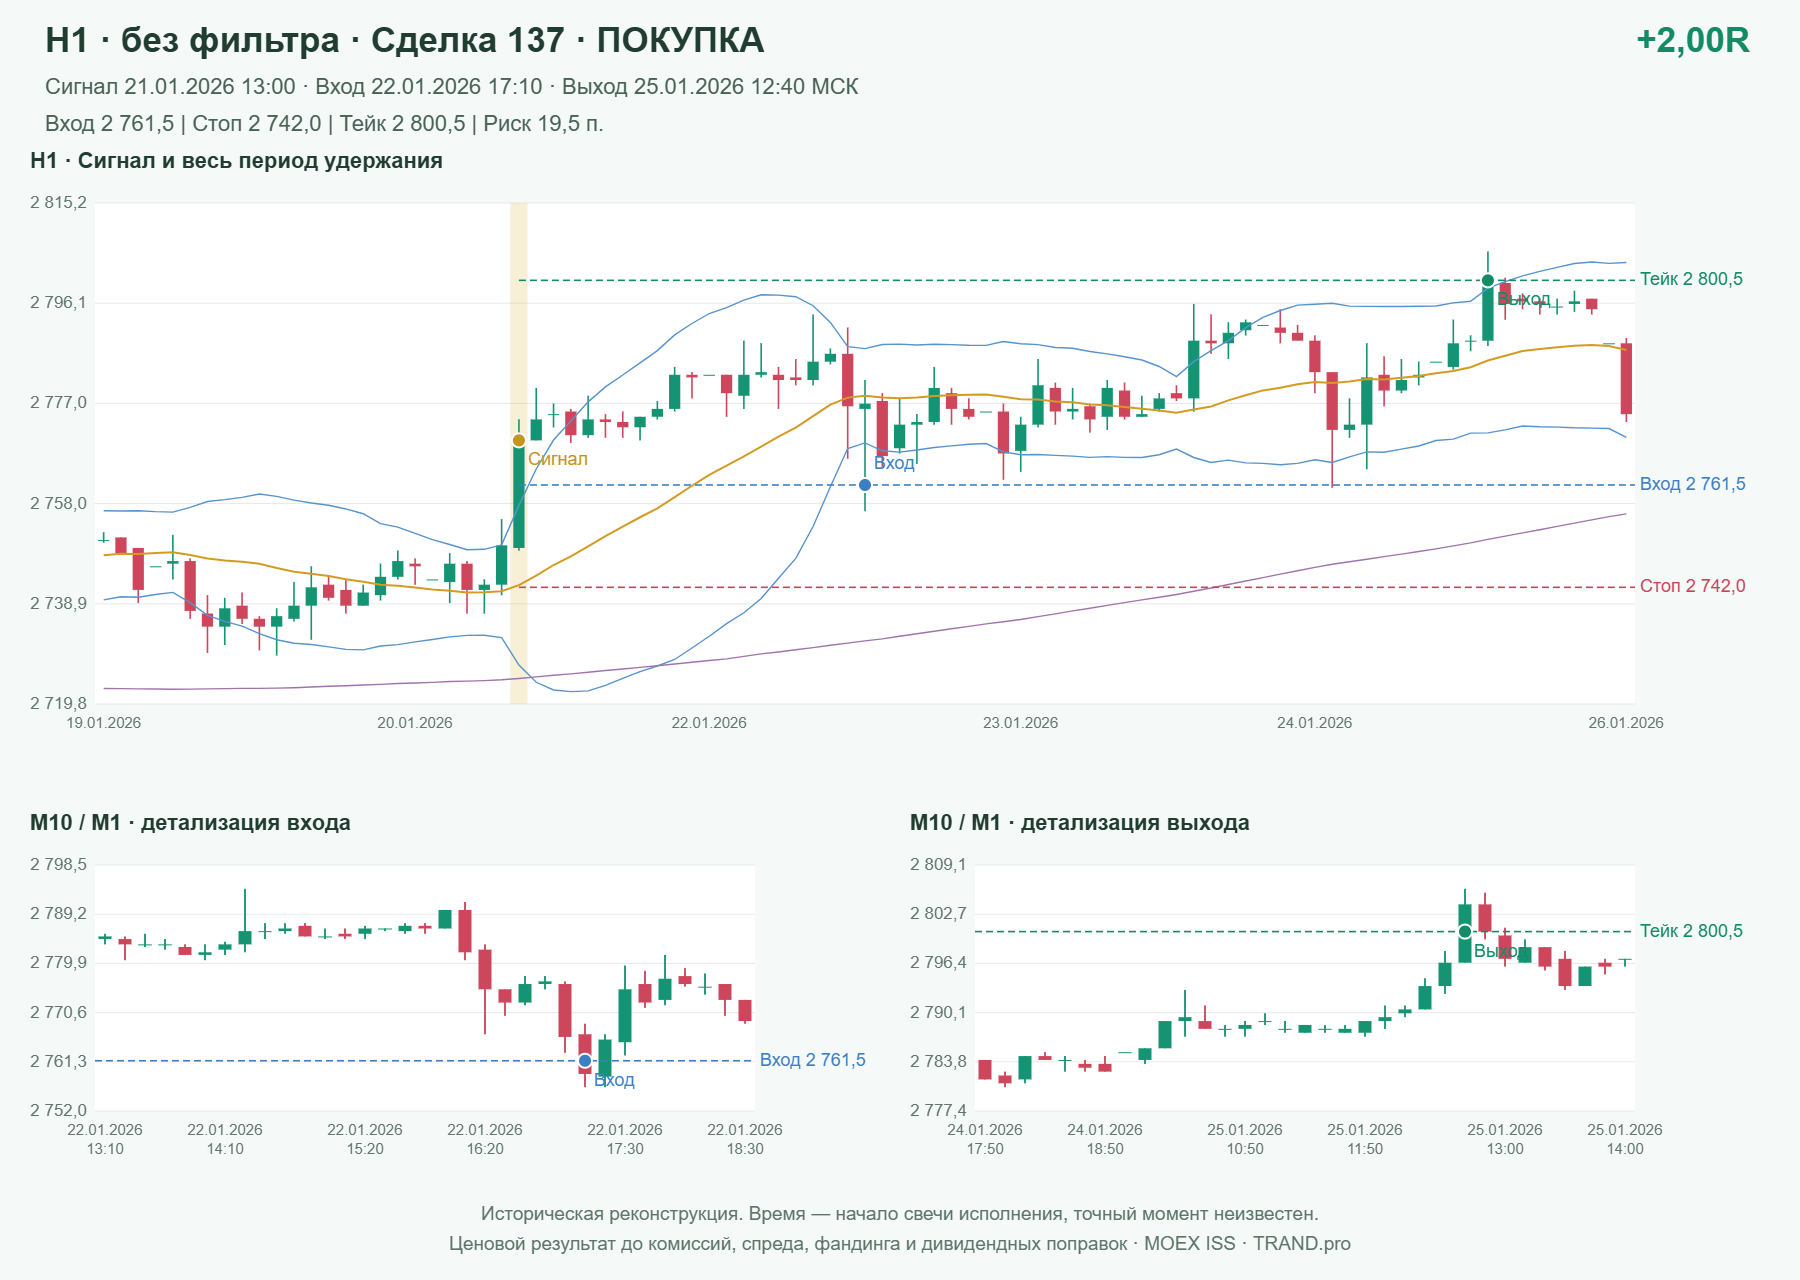Click the entry chart price label "2 798,5"
Image resolution: width=1800 pixels, height=1280 pixels.
[x=58, y=865]
